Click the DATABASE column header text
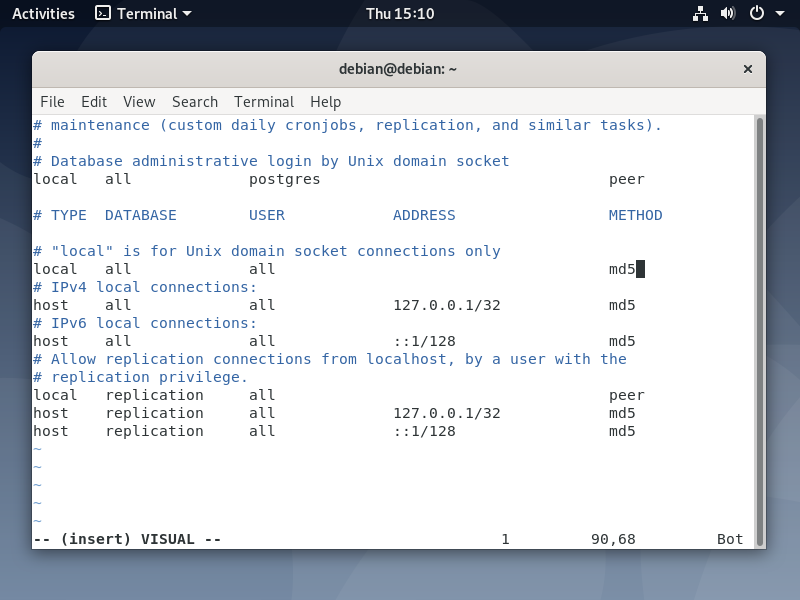This screenshot has height=600, width=800. (141, 215)
